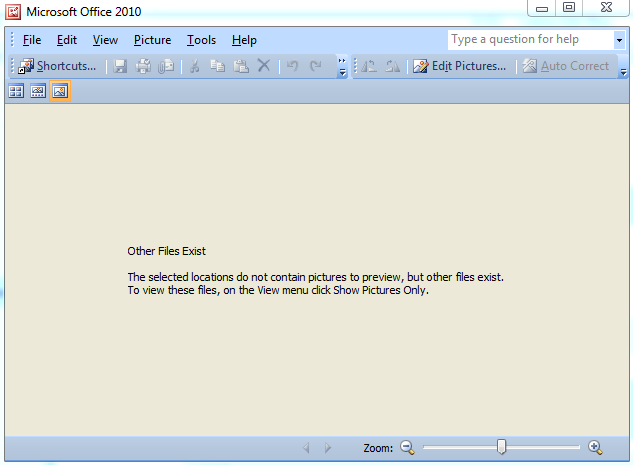
Task: Click the zoom slider handle
Action: [501, 447]
